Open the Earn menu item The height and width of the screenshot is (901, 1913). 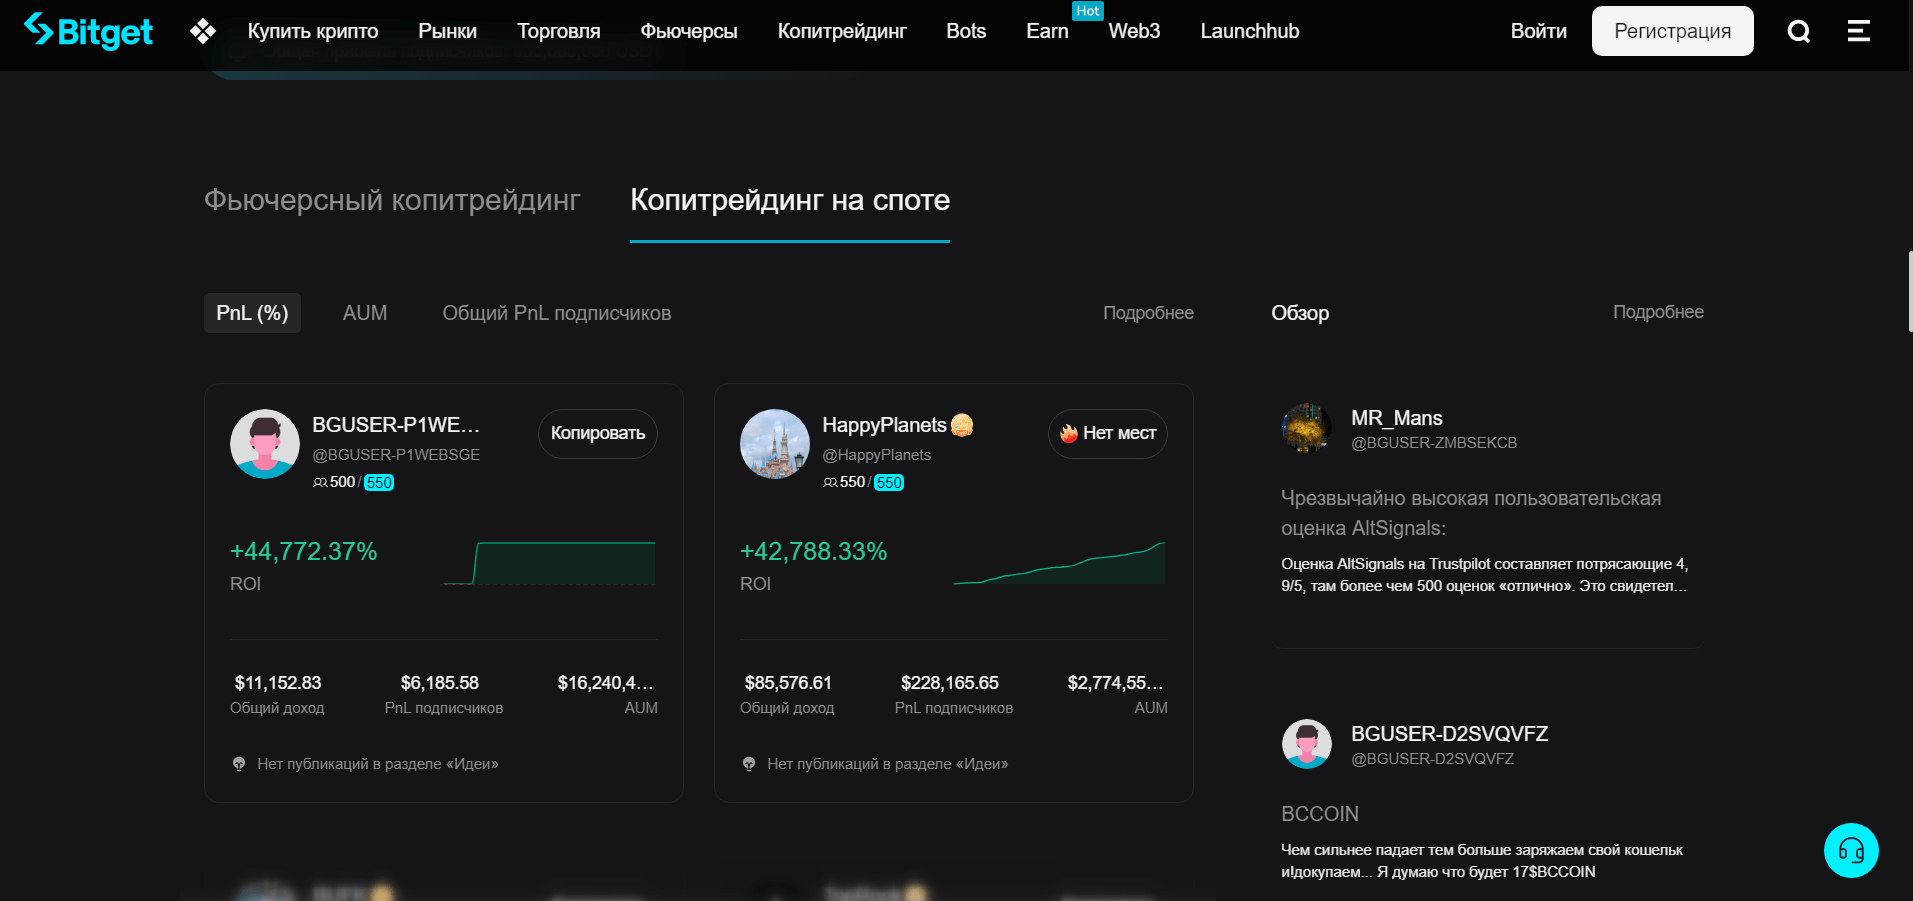[x=1047, y=31]
